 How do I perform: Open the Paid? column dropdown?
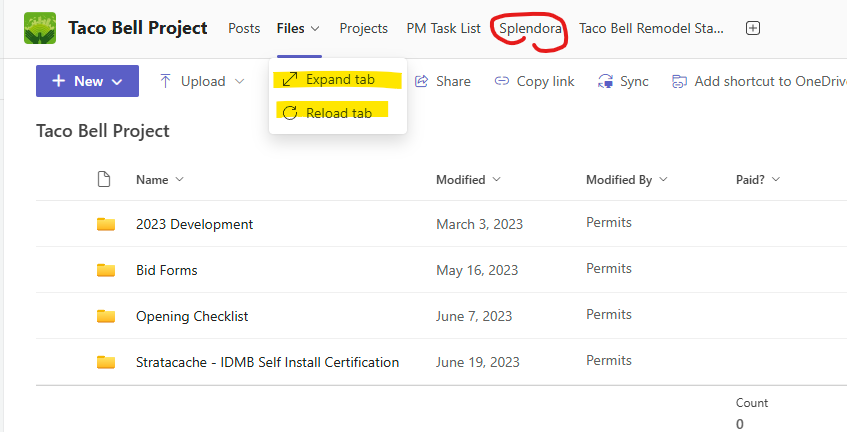pyautogui.click(x=776, y=179)
